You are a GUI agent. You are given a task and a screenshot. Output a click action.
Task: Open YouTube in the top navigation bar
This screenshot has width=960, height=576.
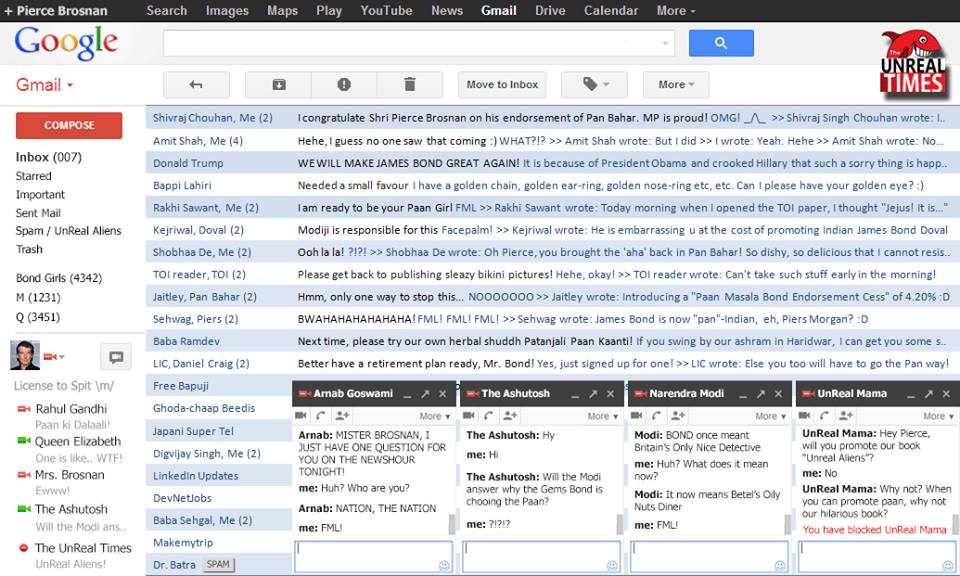click(386, 10)
